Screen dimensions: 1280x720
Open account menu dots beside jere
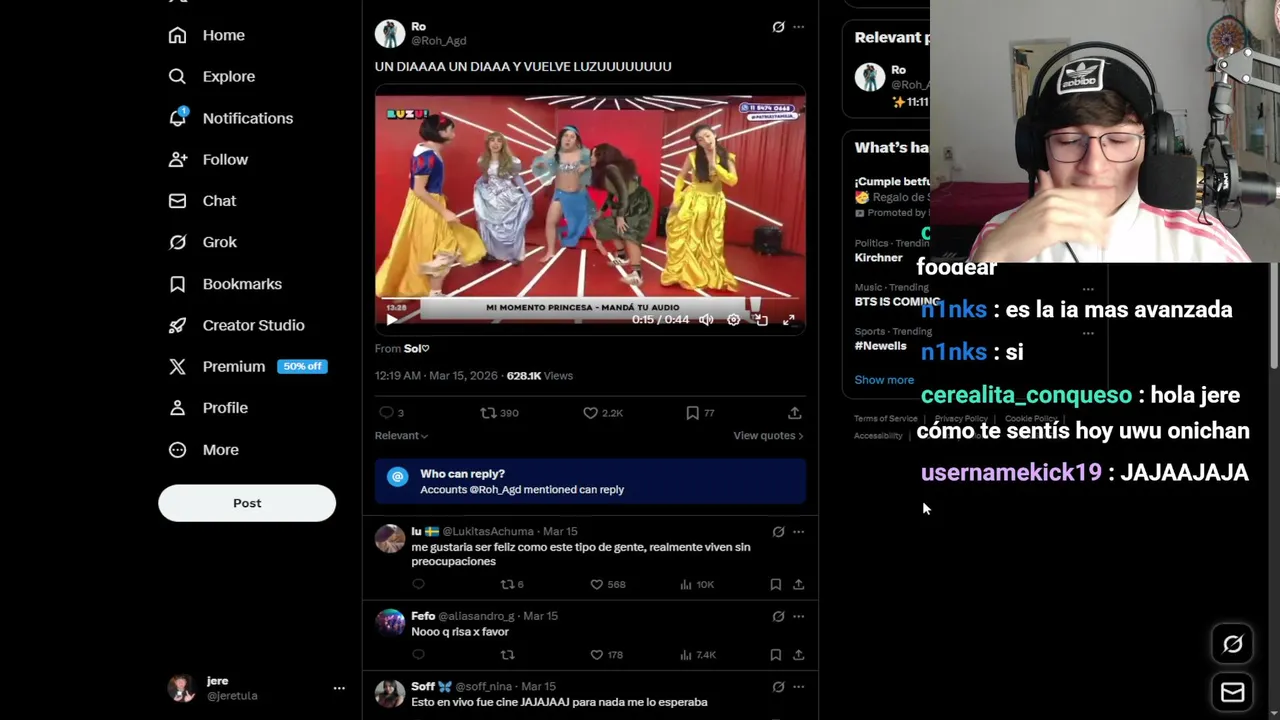(x=339, y=688)
